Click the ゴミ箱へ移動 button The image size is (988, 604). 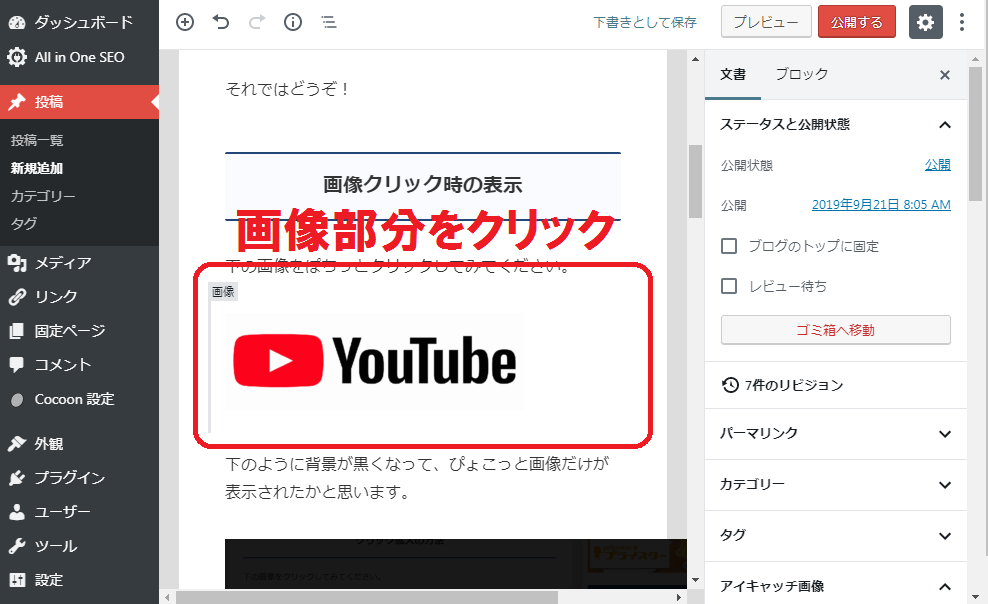click(x=836, y=330)
